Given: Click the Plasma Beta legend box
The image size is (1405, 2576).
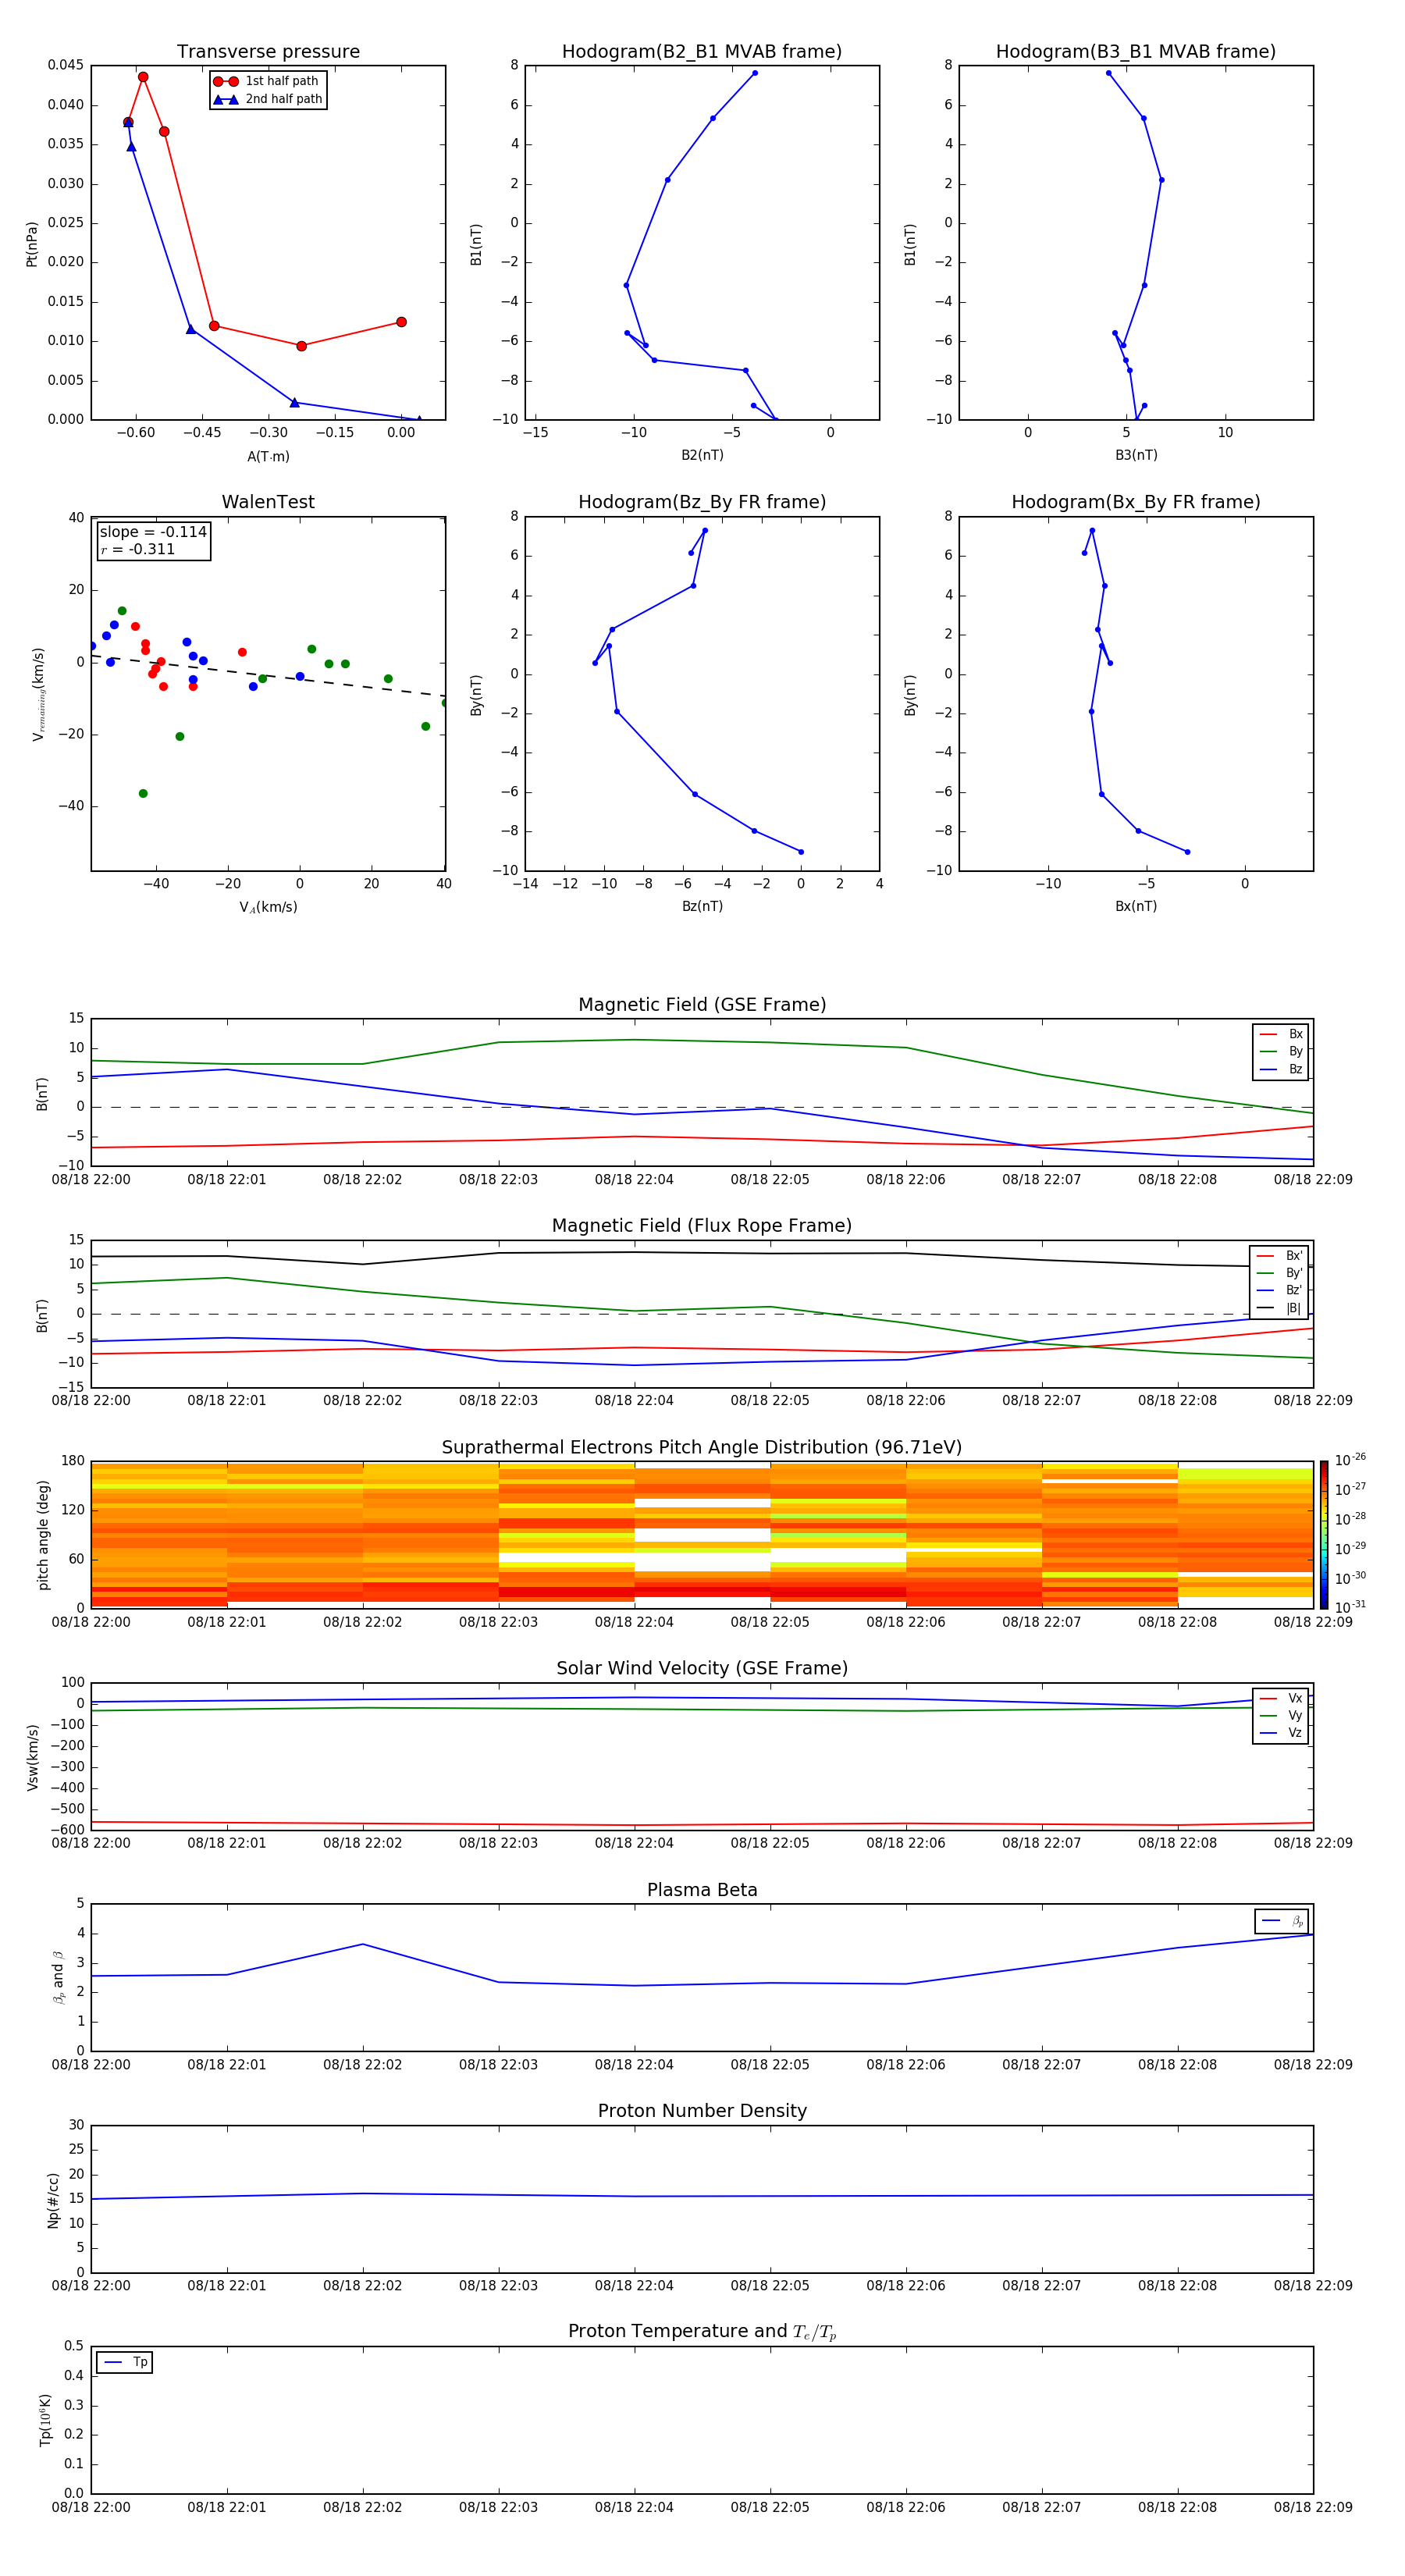Looking at the screenshot, I should coord(1281,1921).
